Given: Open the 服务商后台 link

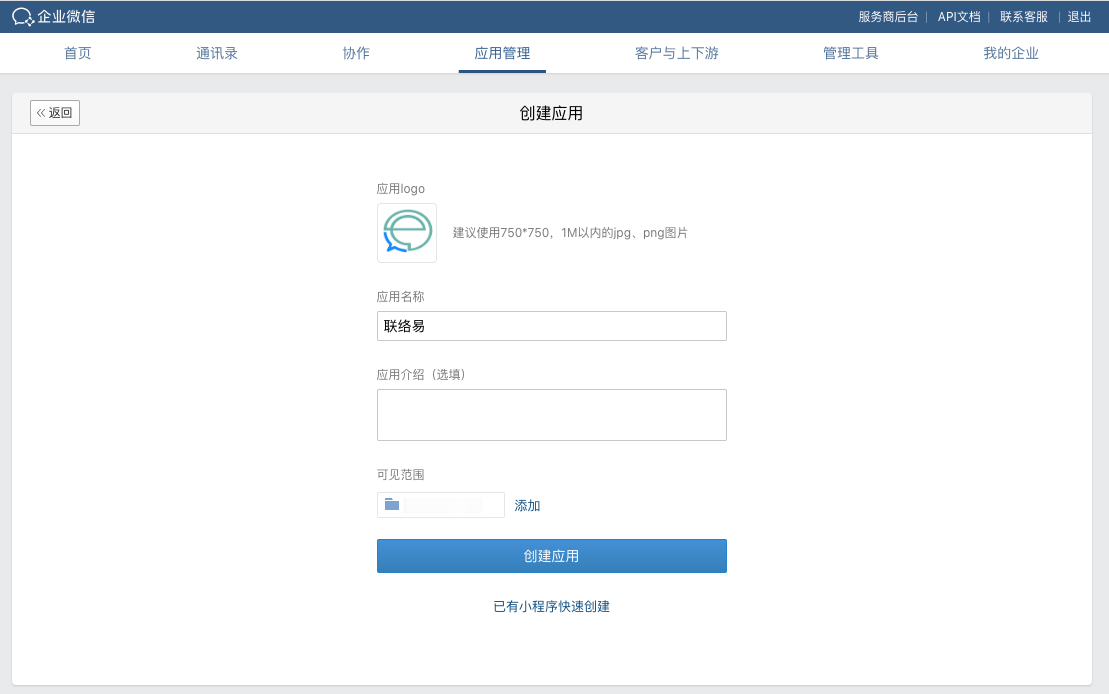Looking at the screenshot, I should (888, 16).
